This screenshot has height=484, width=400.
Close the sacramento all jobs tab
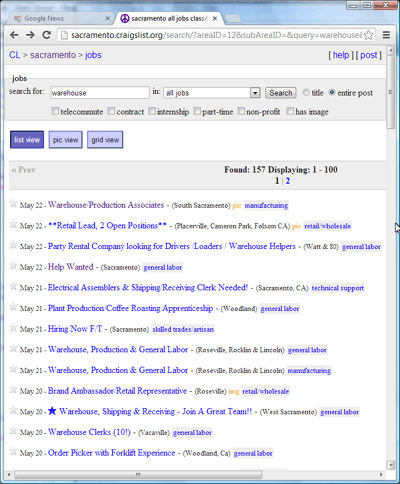[215, 19]
